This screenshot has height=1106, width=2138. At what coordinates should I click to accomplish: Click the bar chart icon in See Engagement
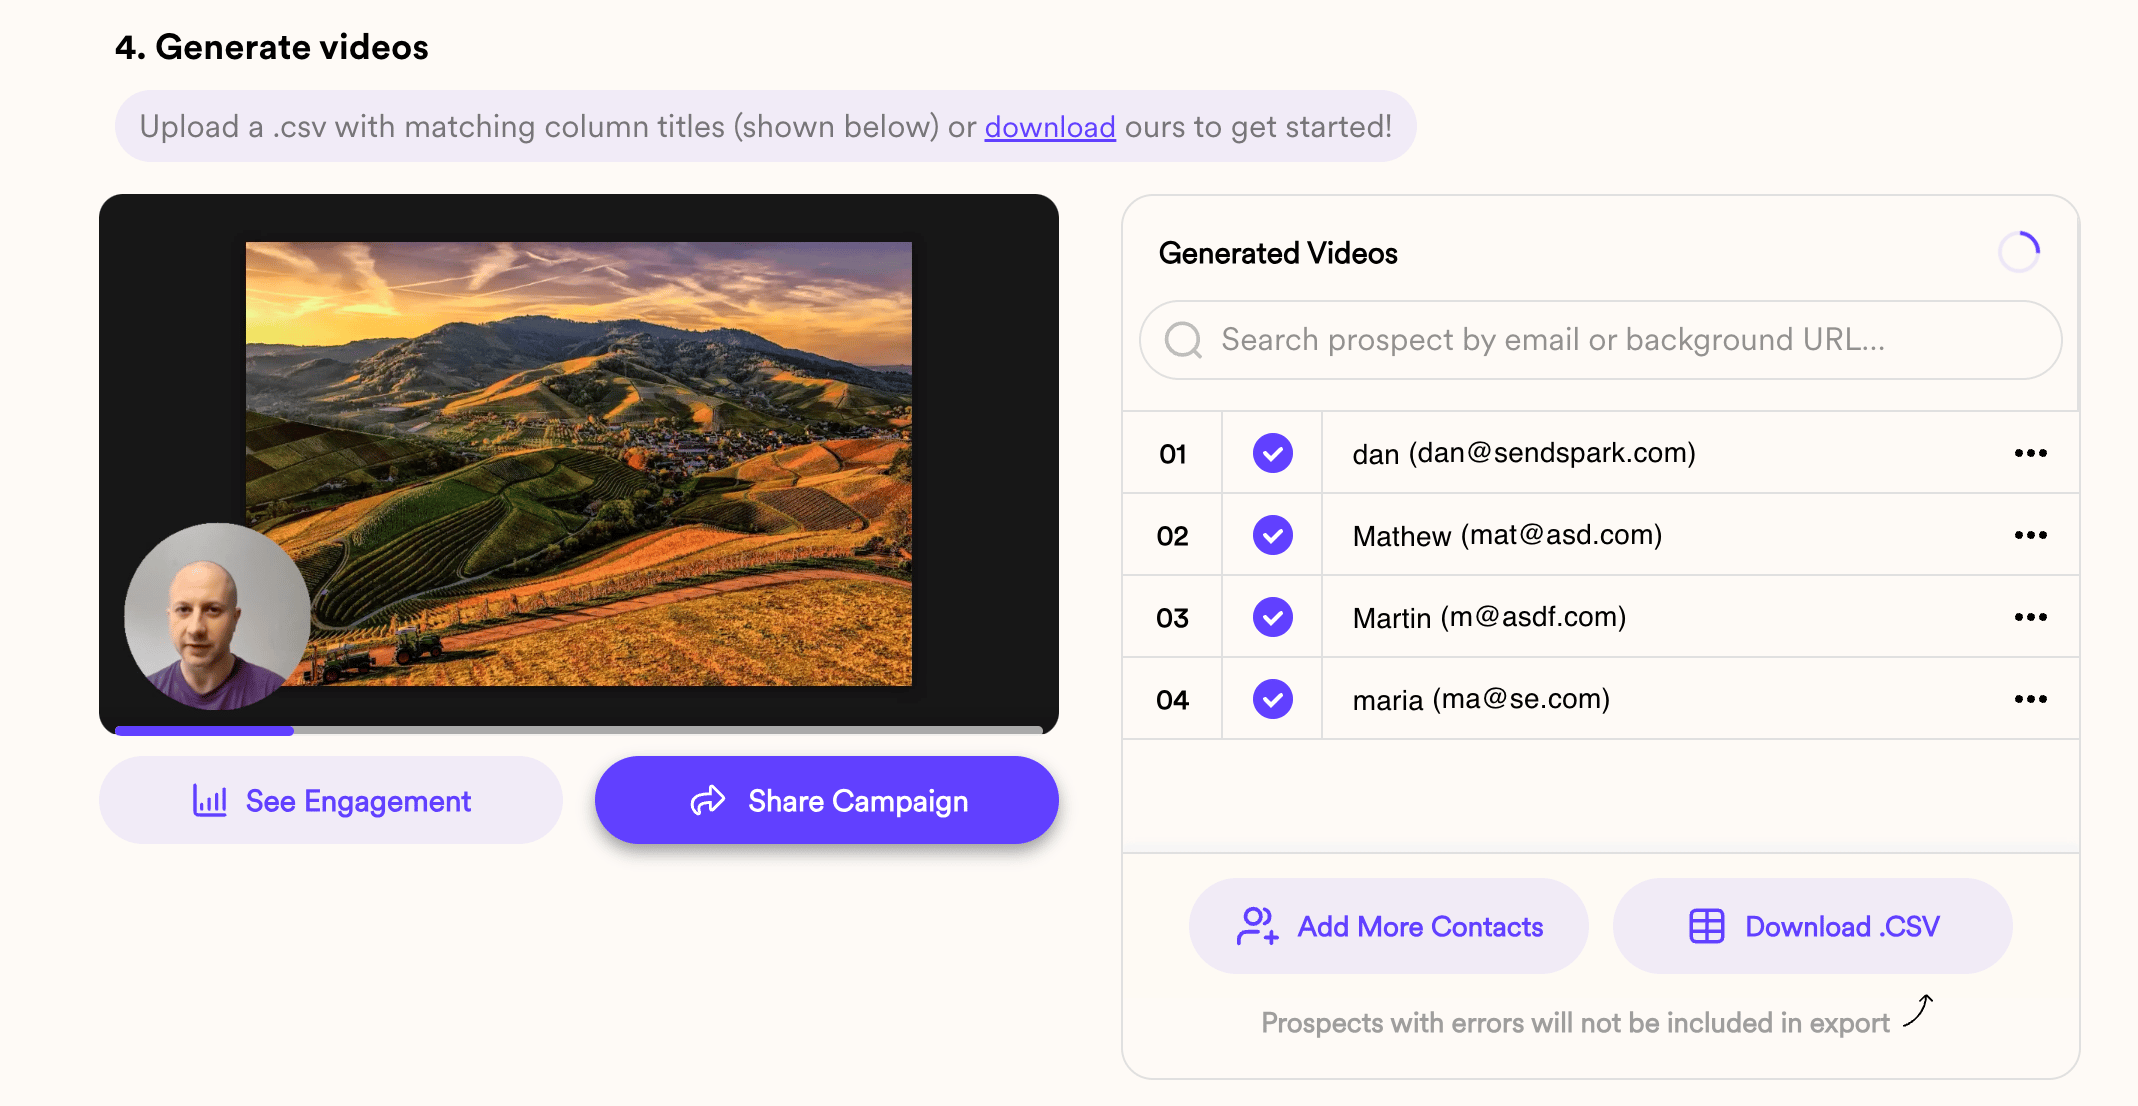coord(210,800)
